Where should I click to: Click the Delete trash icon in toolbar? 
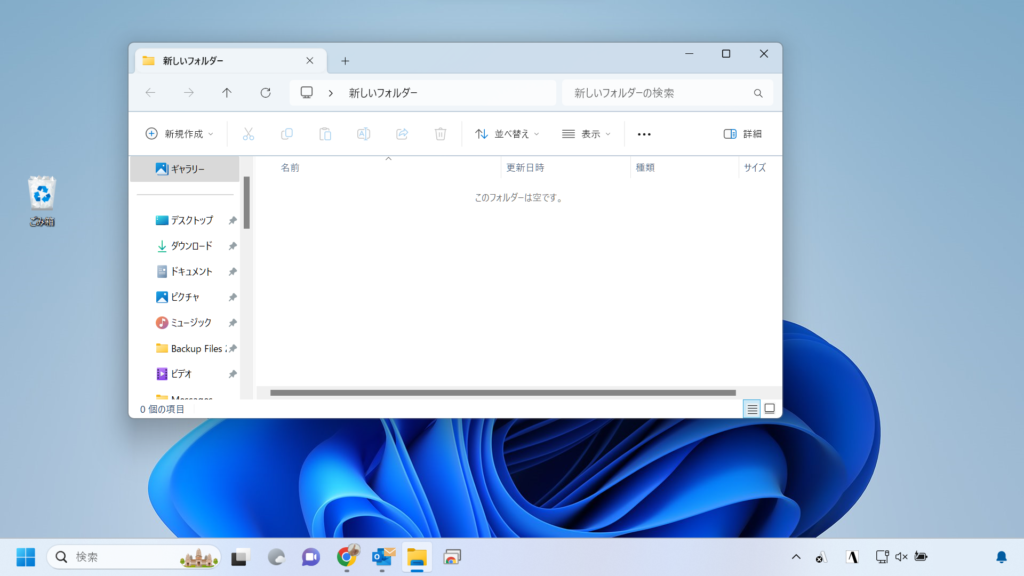(x=440, y=134)
